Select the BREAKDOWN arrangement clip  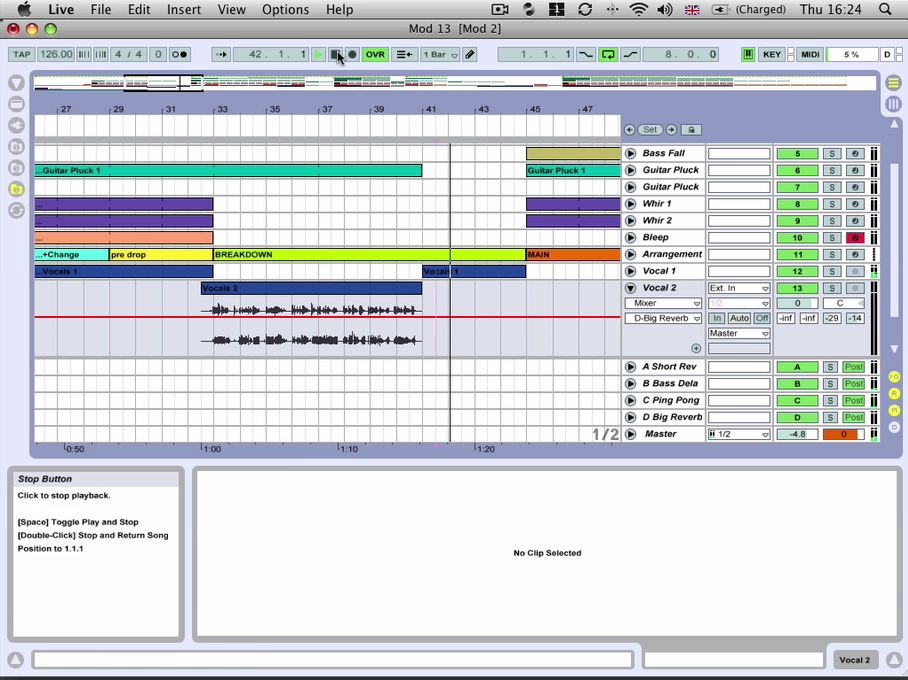click(369, 254)
